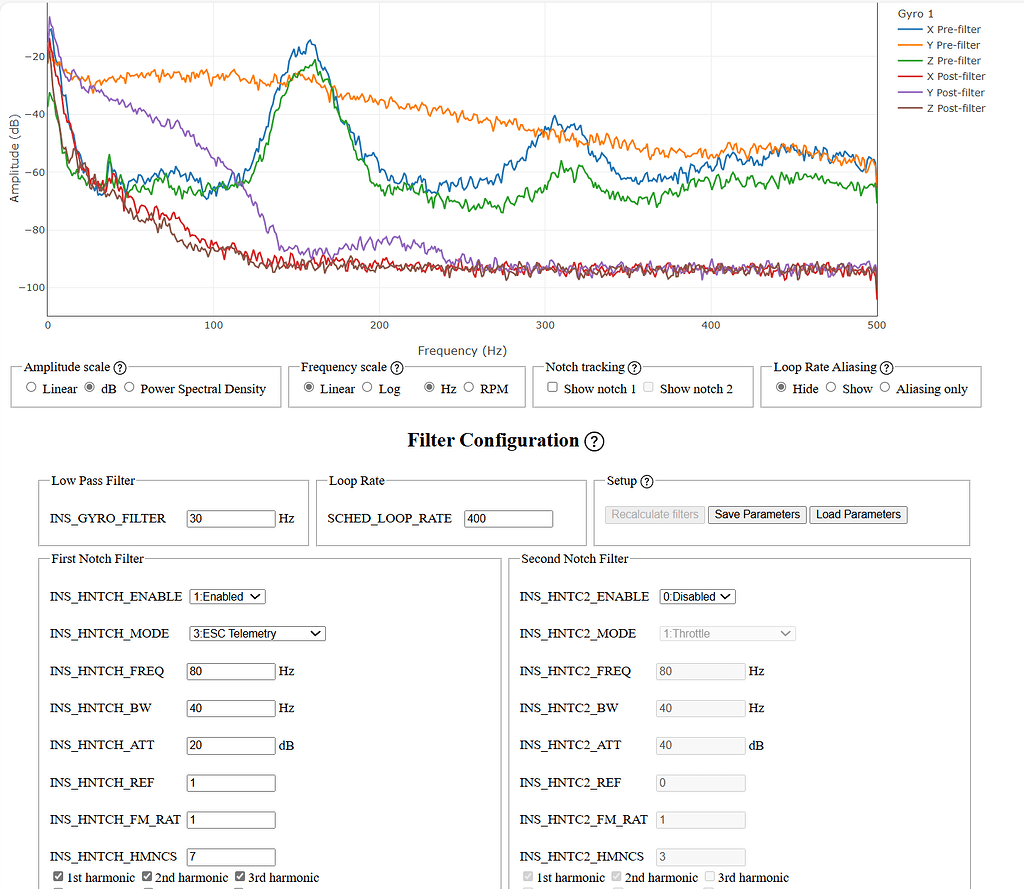
Task: Select Power Spectral Density amplitude scale
Action: (x=130, y=388)
